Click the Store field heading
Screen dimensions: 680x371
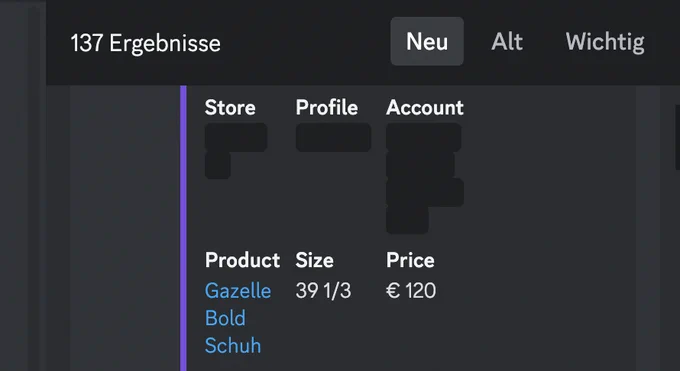tap(230, 108)
